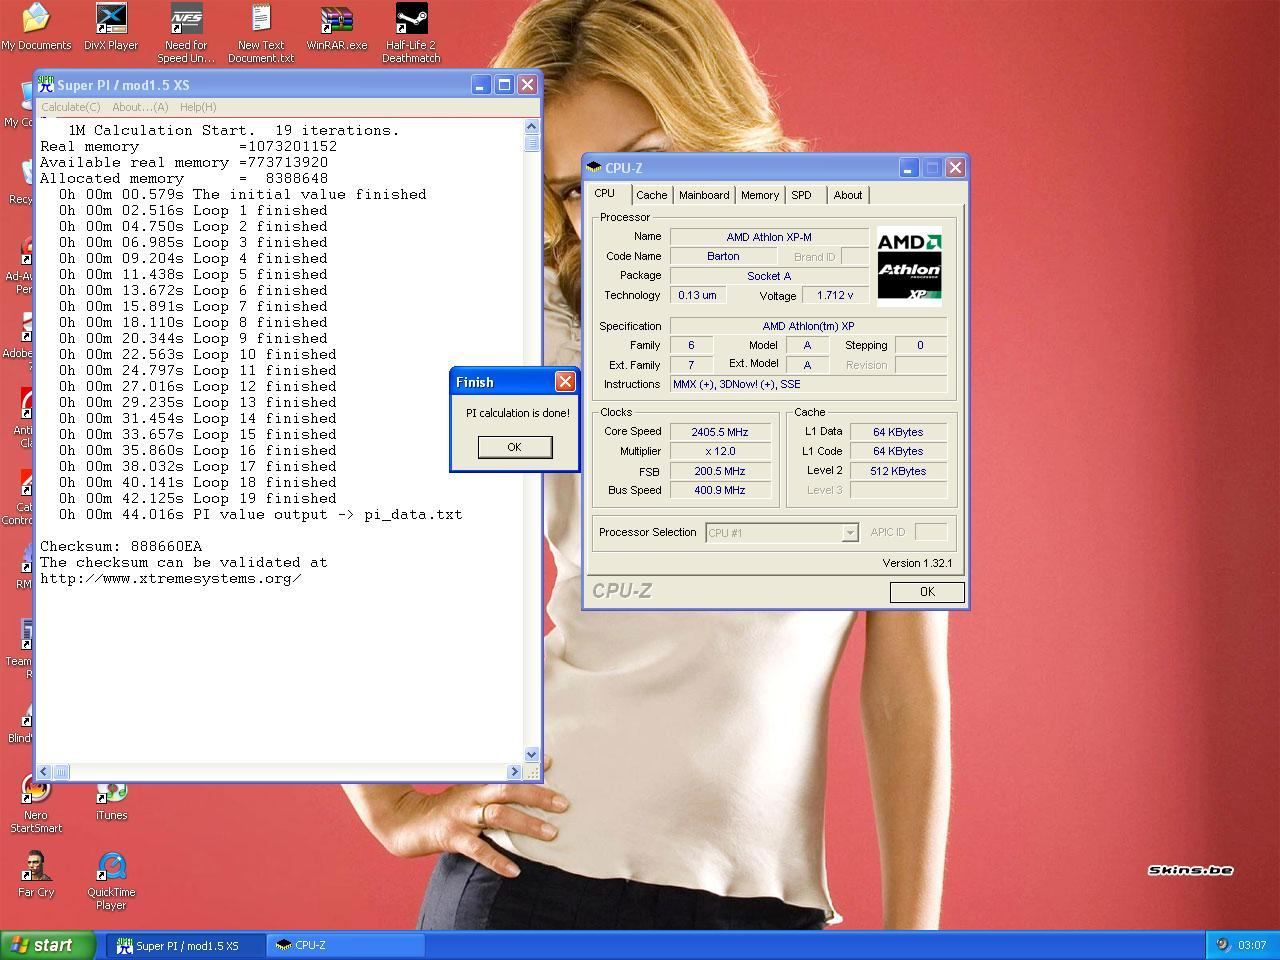Click the Technology 0.13 um field
This screenshot has height=960, width=1280.
(x=697, y=295)
